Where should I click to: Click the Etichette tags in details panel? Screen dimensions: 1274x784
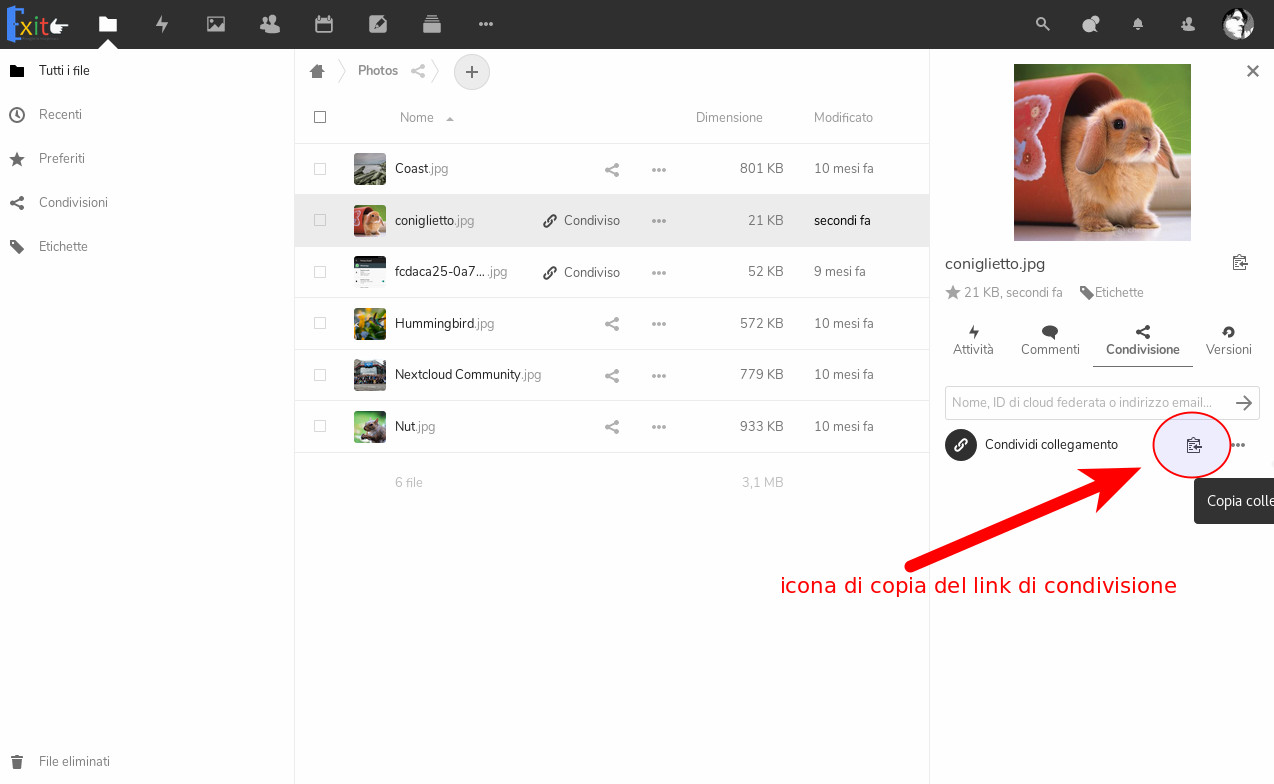coord(1112,293)
